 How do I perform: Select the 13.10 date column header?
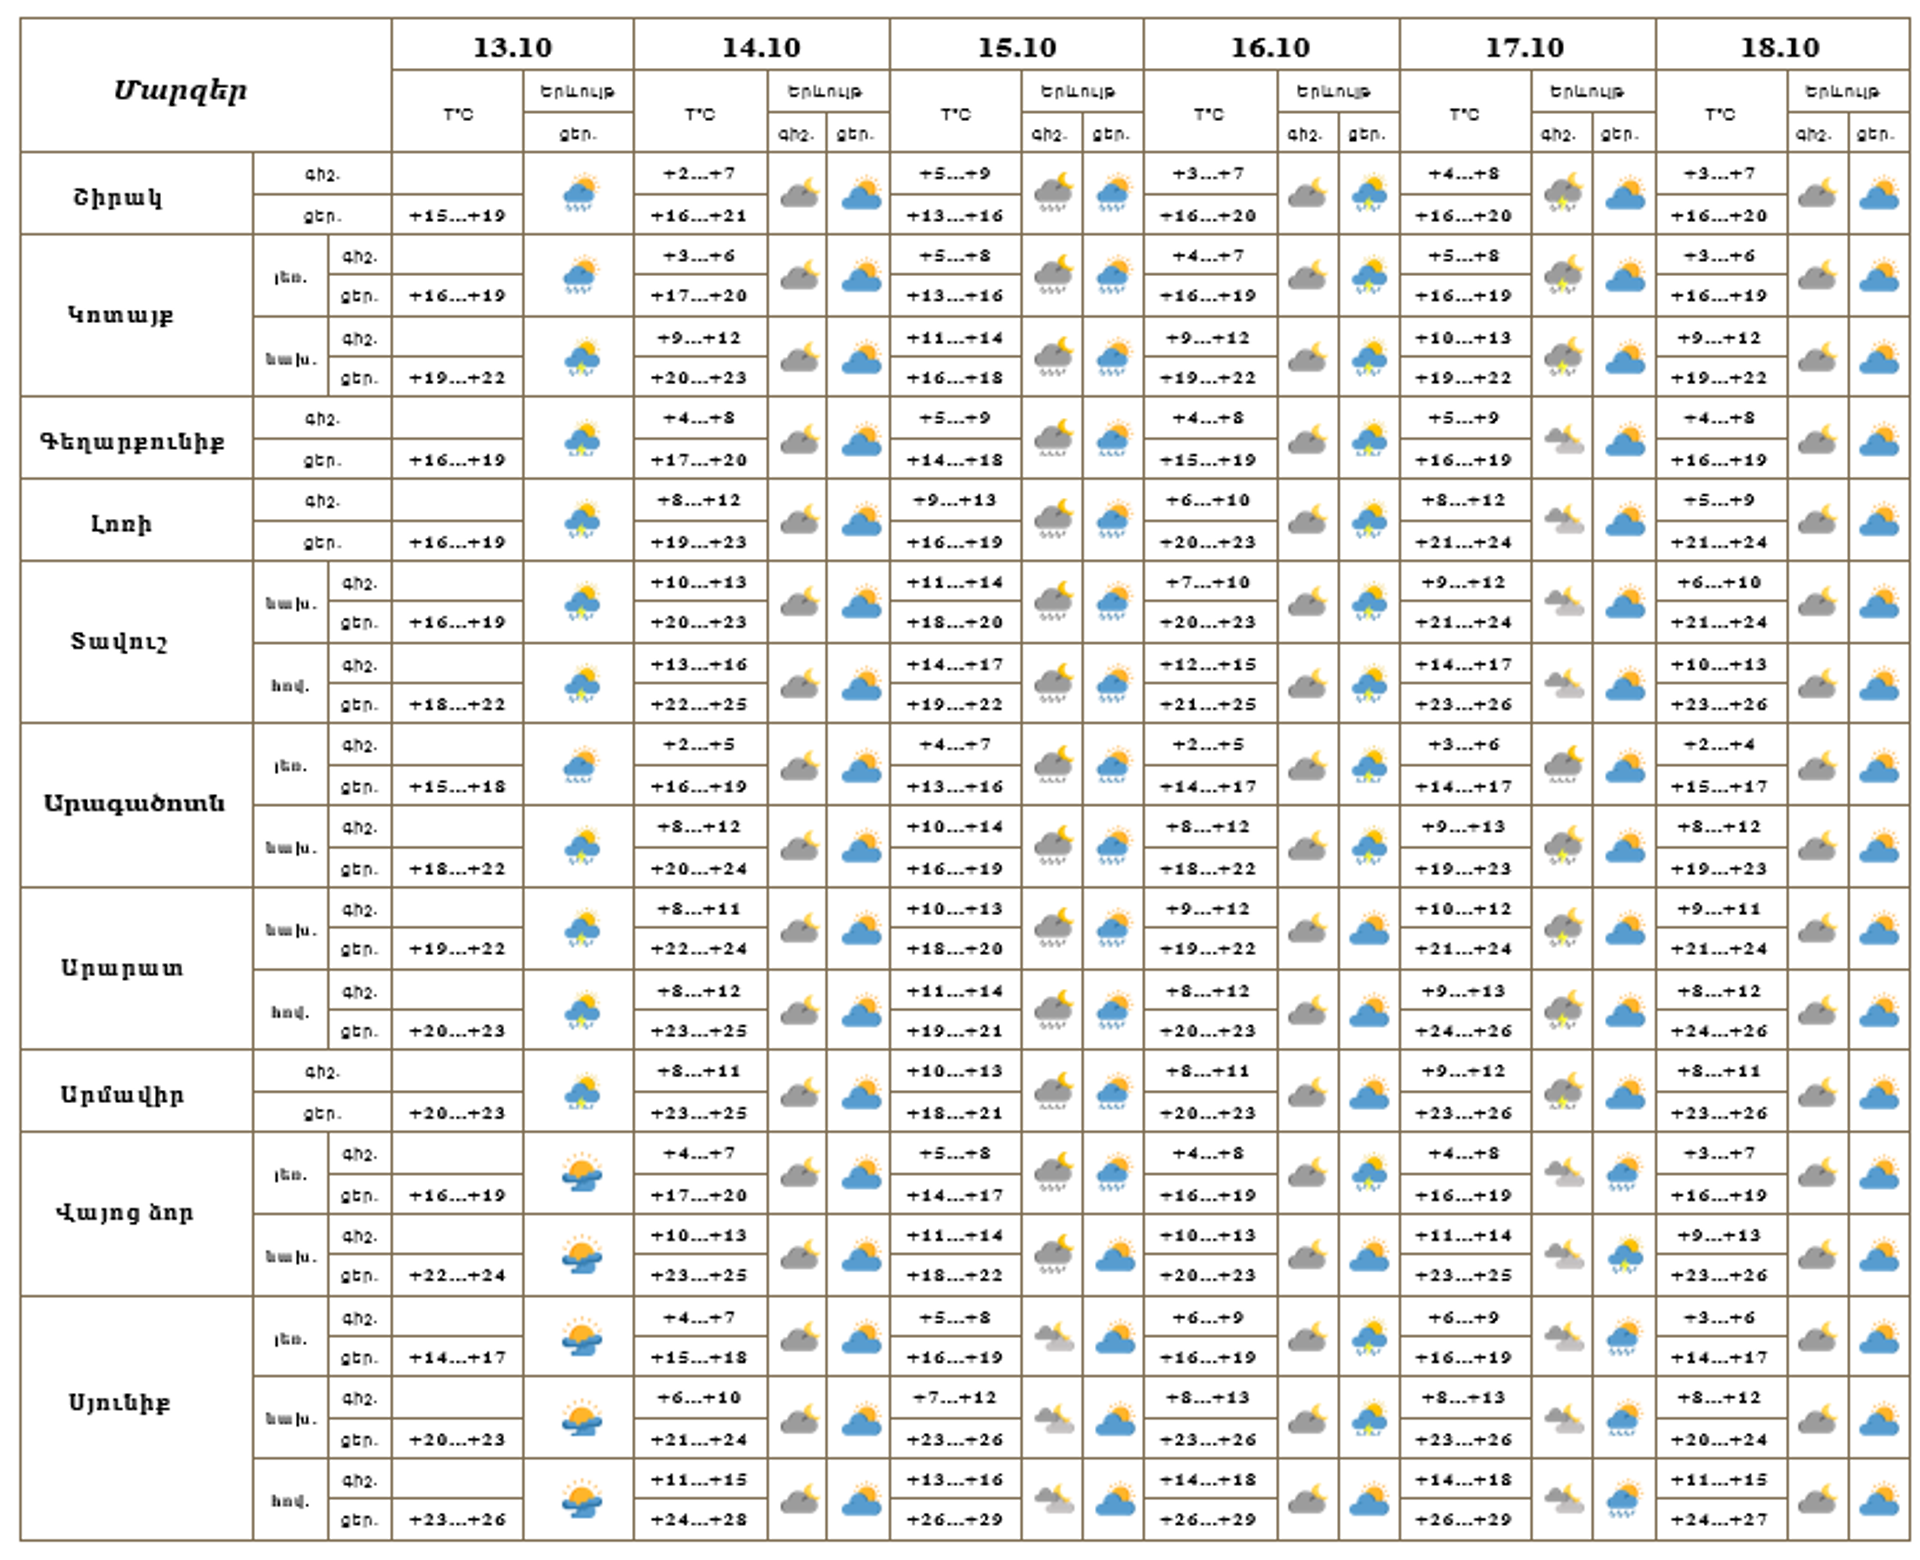[512, 46]
